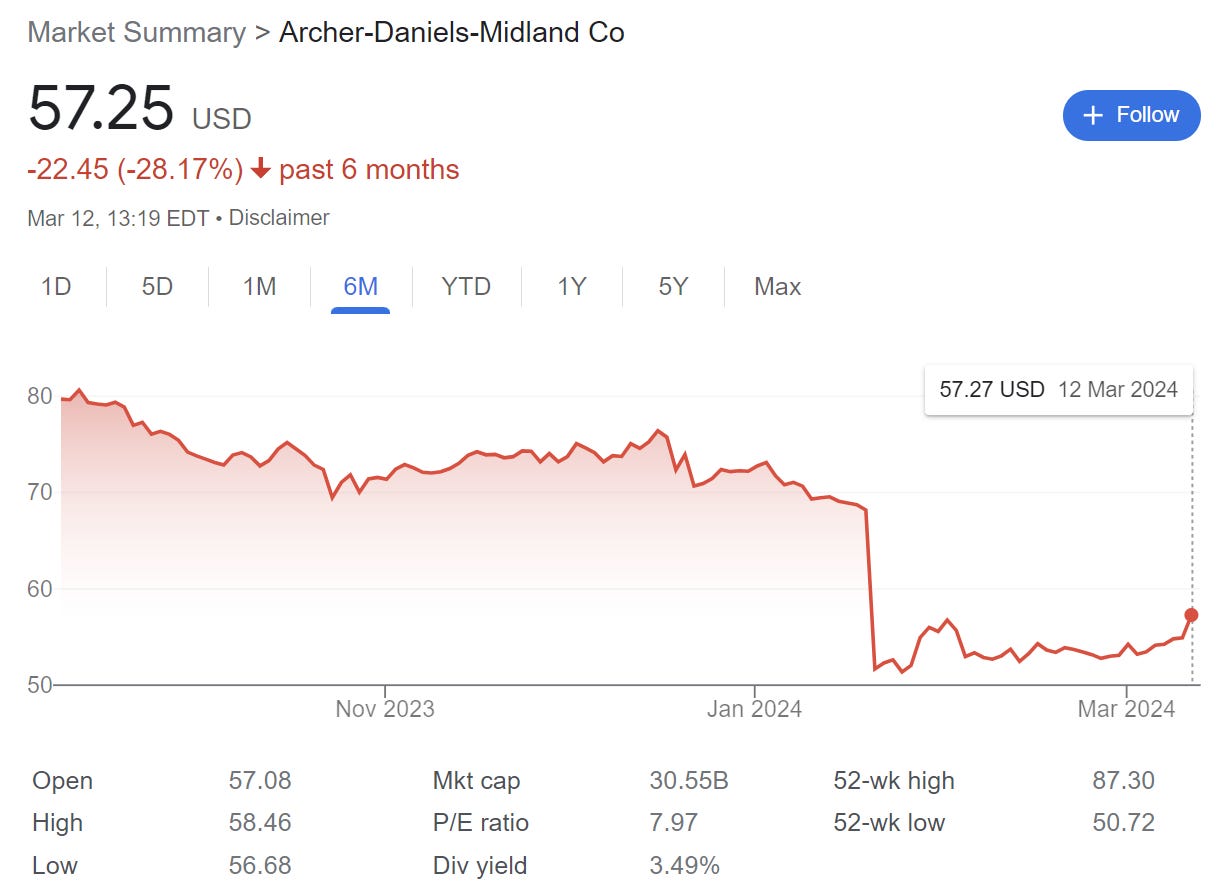Click the Mkt cap statistic label
Viewport: 1223px width, 894px height.
476,781
